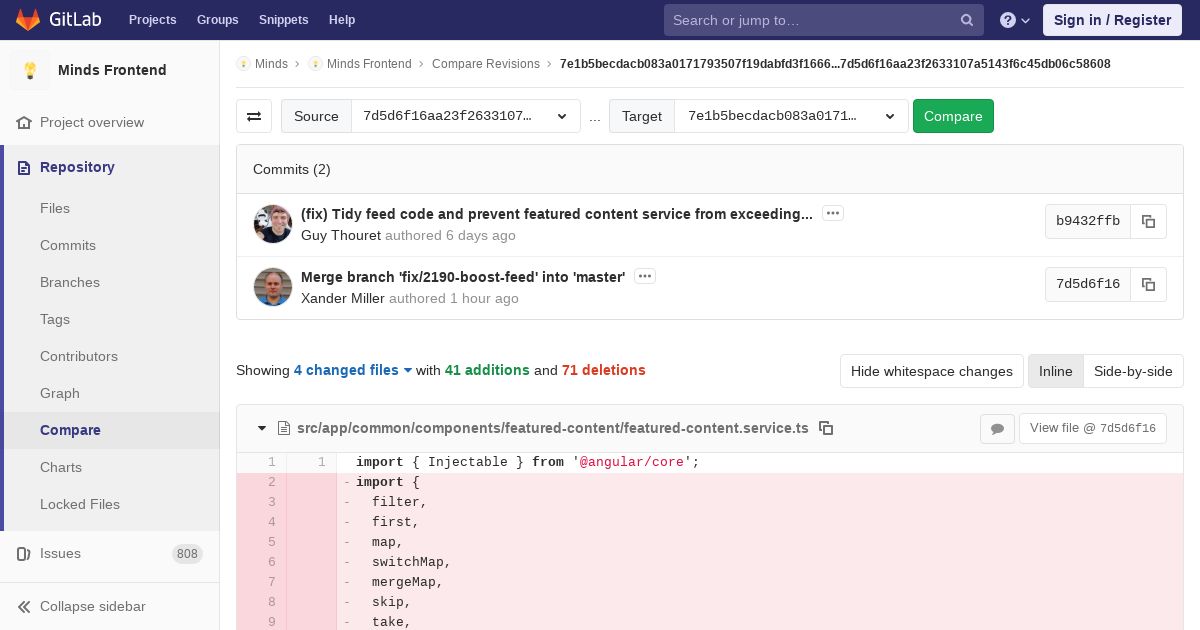Switch diff to Side-by-side view
1200x630 pixels.
tap(1133, 371)
